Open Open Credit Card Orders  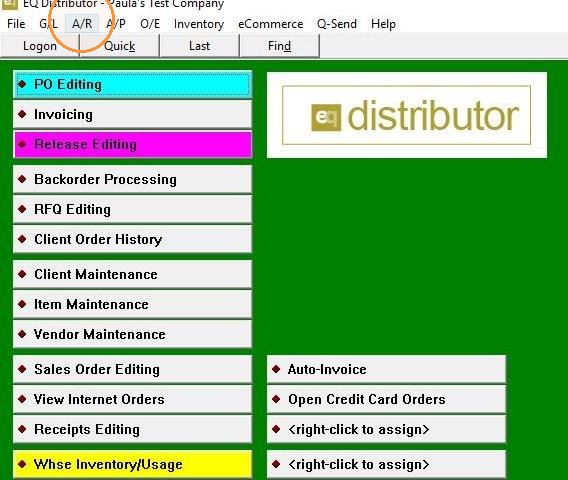coord(386,399)
